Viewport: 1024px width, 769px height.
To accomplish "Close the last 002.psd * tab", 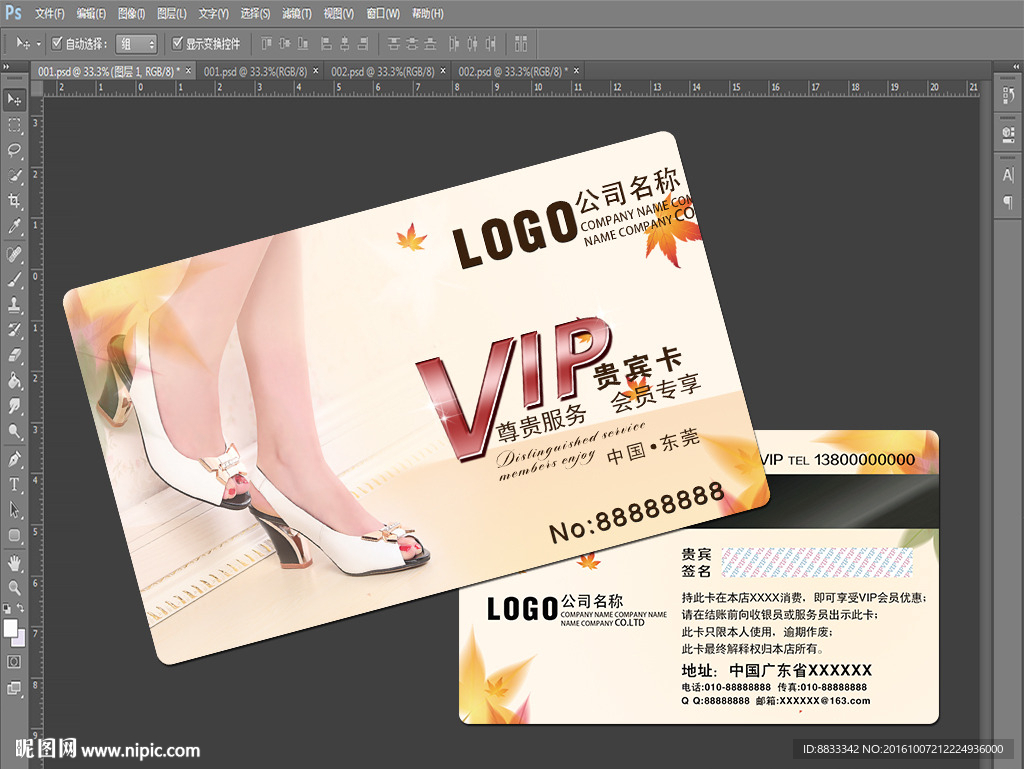I will click(x=577, y=70).
